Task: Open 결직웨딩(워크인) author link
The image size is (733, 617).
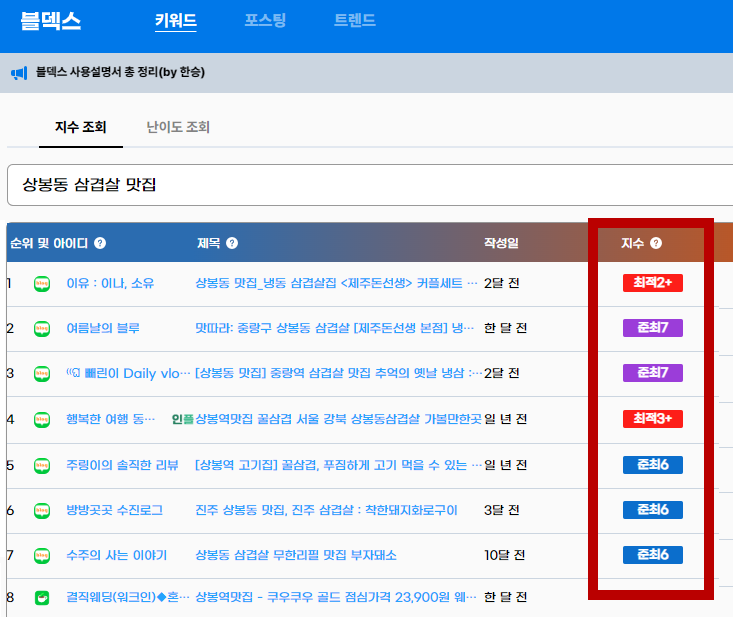Action: pos(128,597)
